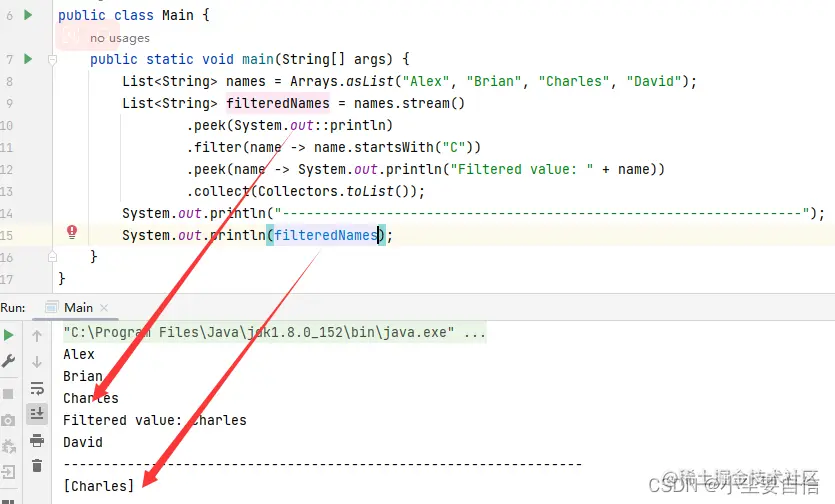Click the up arrow stack trace icon
The width and height of the screenshot is (835, 504).
[37, 336]
